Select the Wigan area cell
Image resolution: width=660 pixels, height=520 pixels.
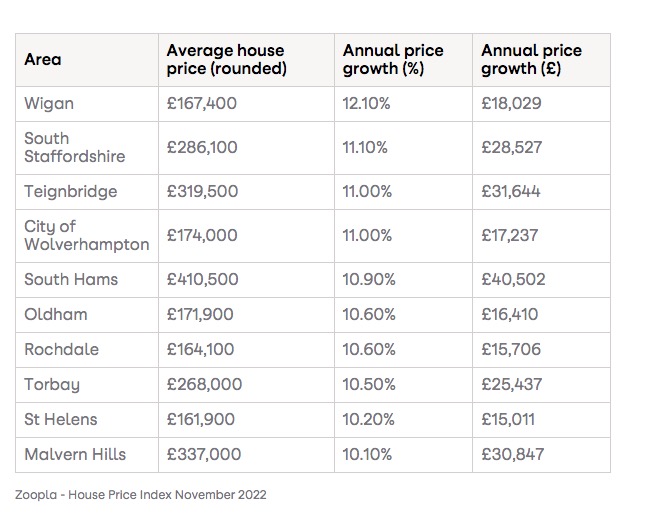49,104
